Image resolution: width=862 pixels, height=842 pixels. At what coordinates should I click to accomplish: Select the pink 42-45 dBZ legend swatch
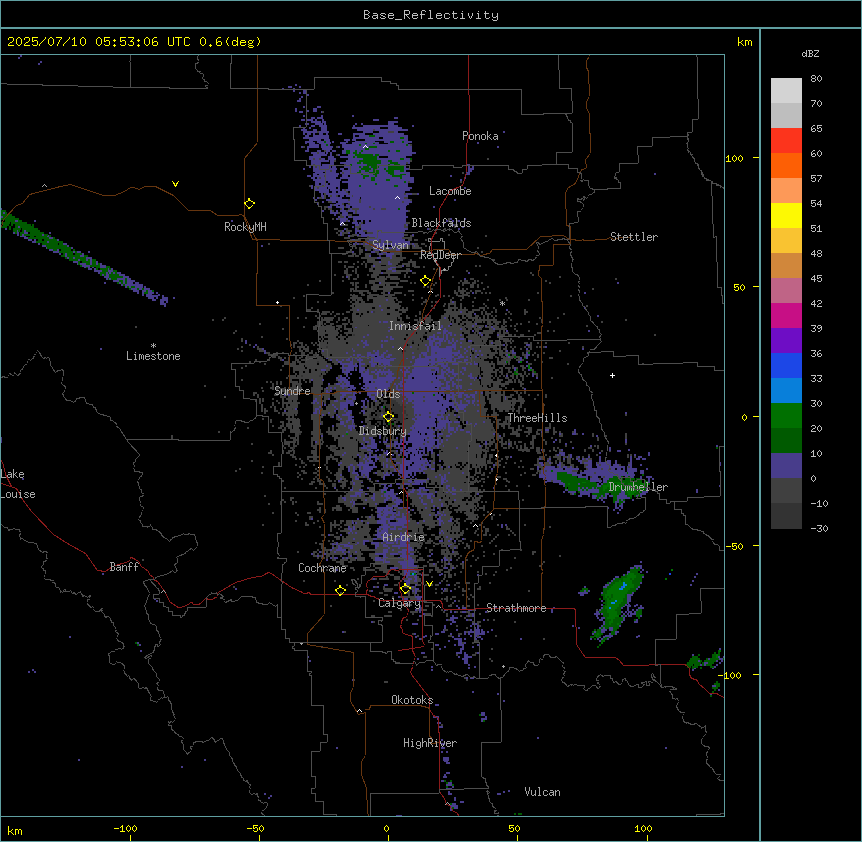click(x=786, y=291)
